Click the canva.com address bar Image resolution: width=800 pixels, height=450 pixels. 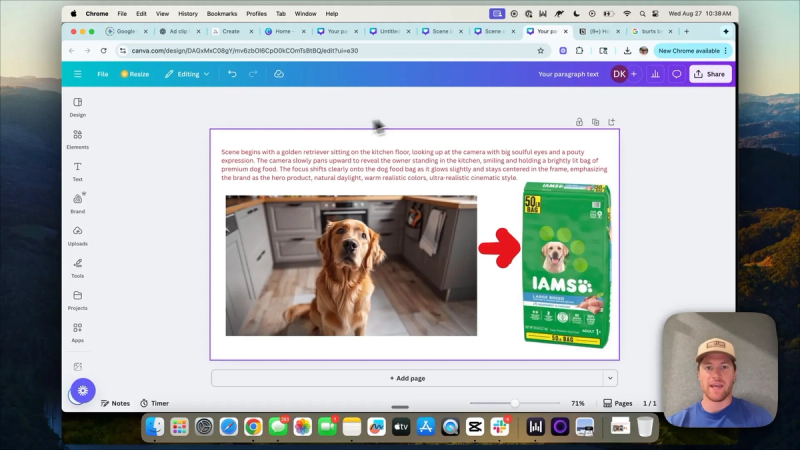[332, 51]
